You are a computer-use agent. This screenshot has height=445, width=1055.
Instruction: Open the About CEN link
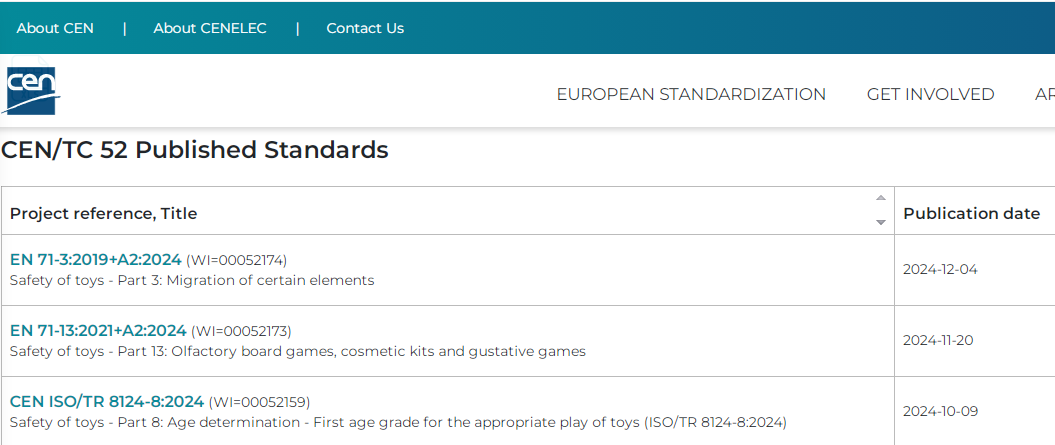(55, 28)
